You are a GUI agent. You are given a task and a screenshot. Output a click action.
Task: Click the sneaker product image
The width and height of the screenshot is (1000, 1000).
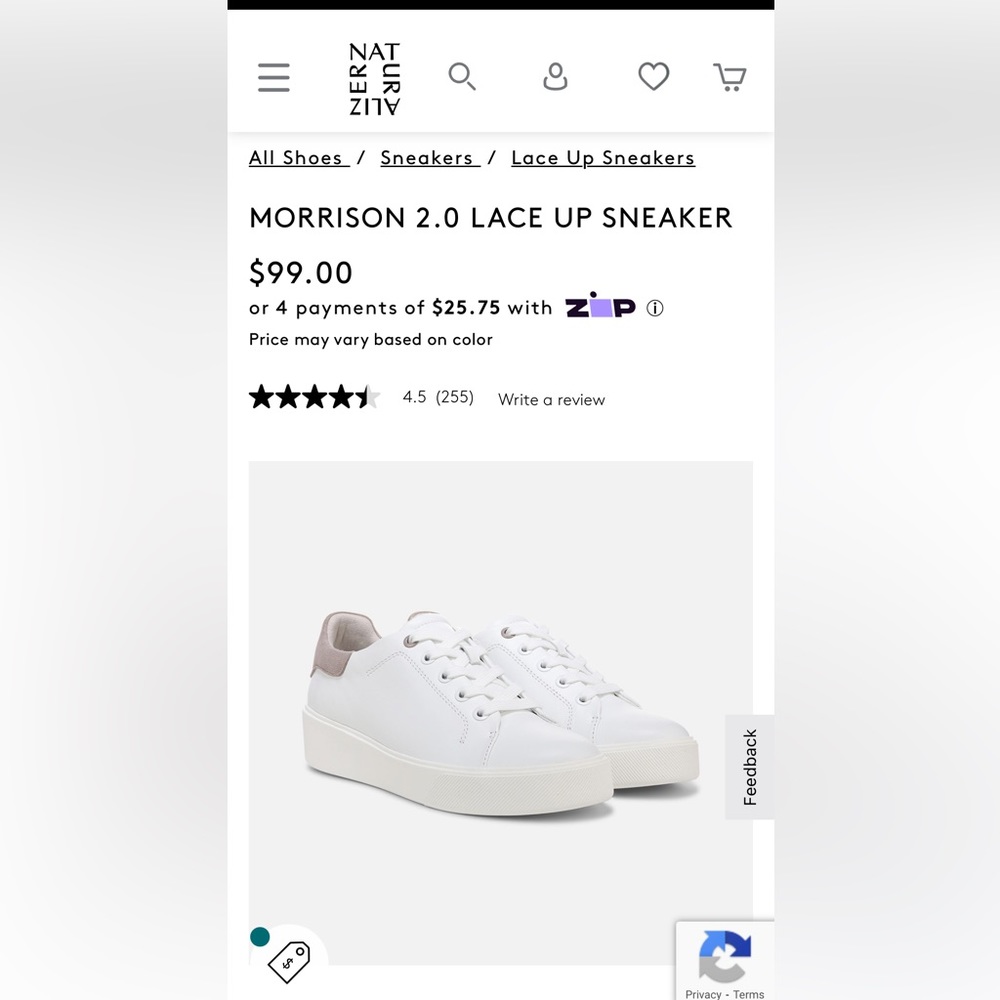point(500,710)
